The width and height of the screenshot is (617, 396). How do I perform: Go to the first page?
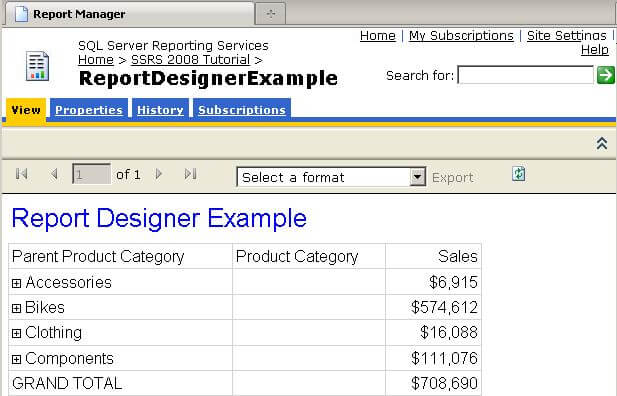point(22,174)
